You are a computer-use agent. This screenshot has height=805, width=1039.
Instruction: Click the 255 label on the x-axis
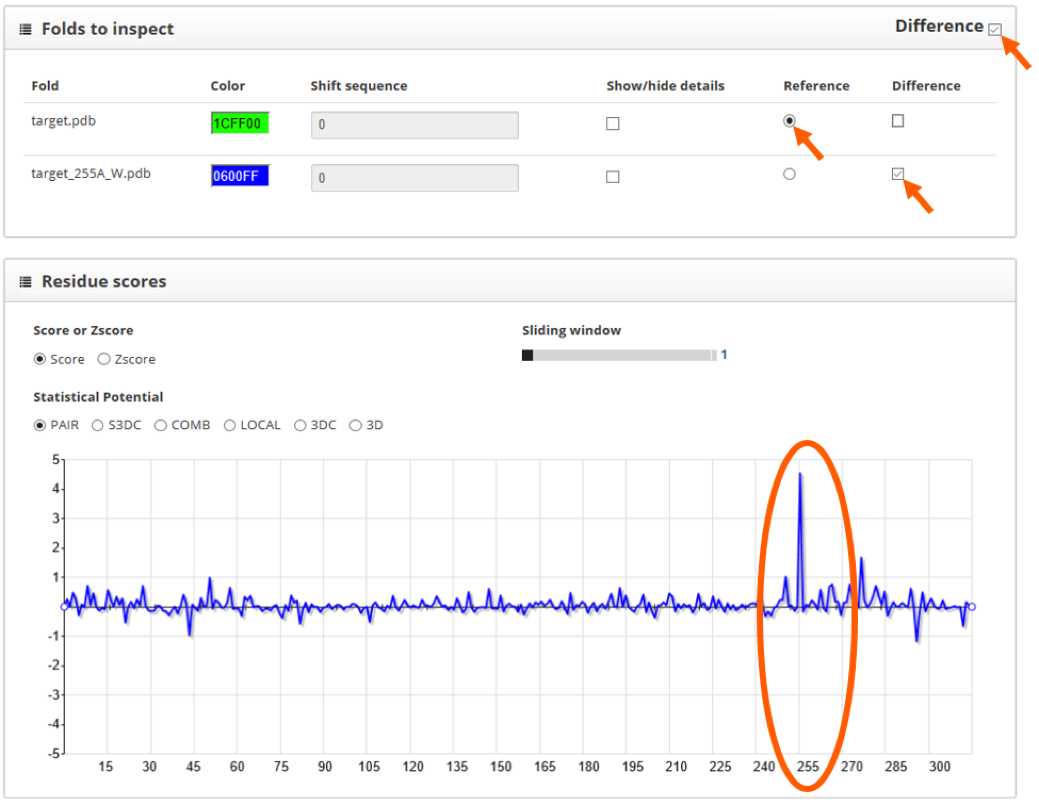point(808,767)
